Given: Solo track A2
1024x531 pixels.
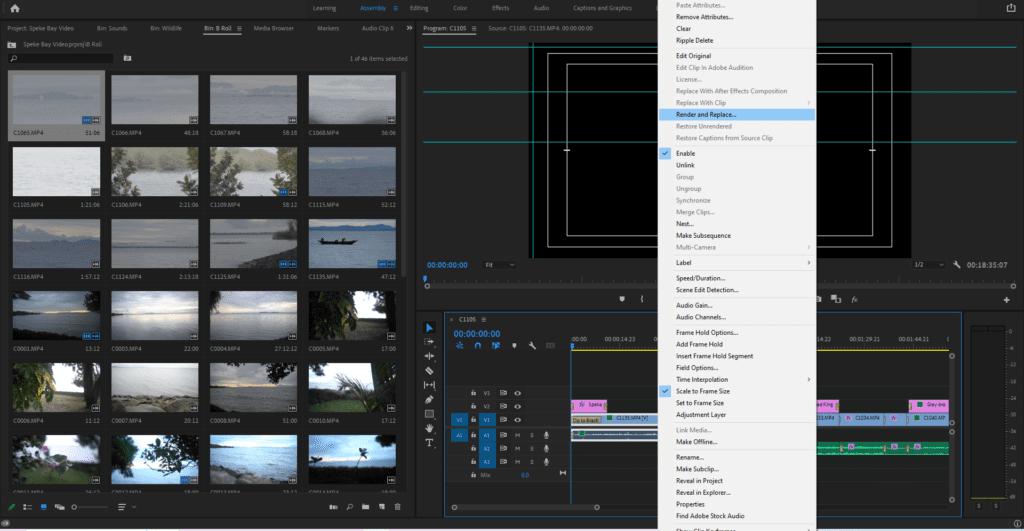Looking at the screenshot, I should [532, 449].
